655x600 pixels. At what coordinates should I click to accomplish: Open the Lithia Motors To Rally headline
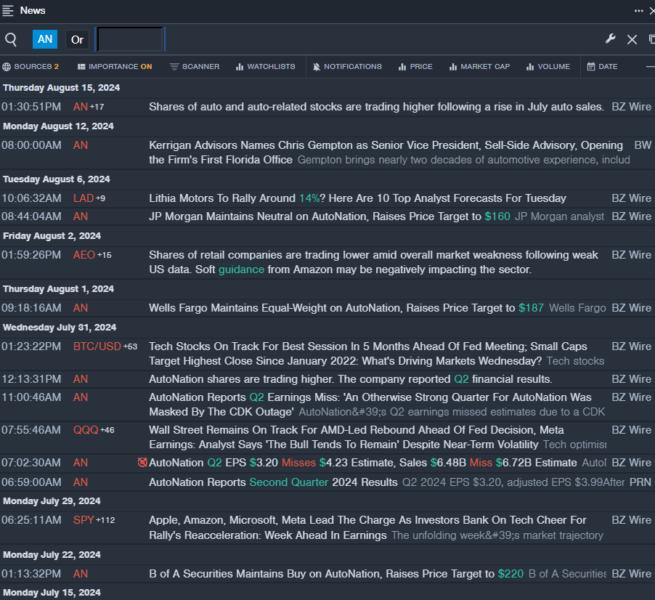(357, 198)
